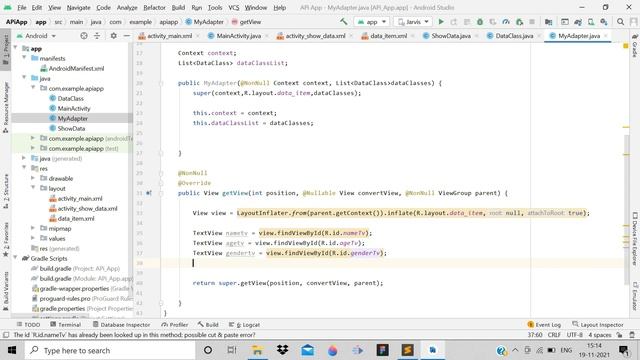
Task: Open the Project panel settings gear
Action: 113,36
